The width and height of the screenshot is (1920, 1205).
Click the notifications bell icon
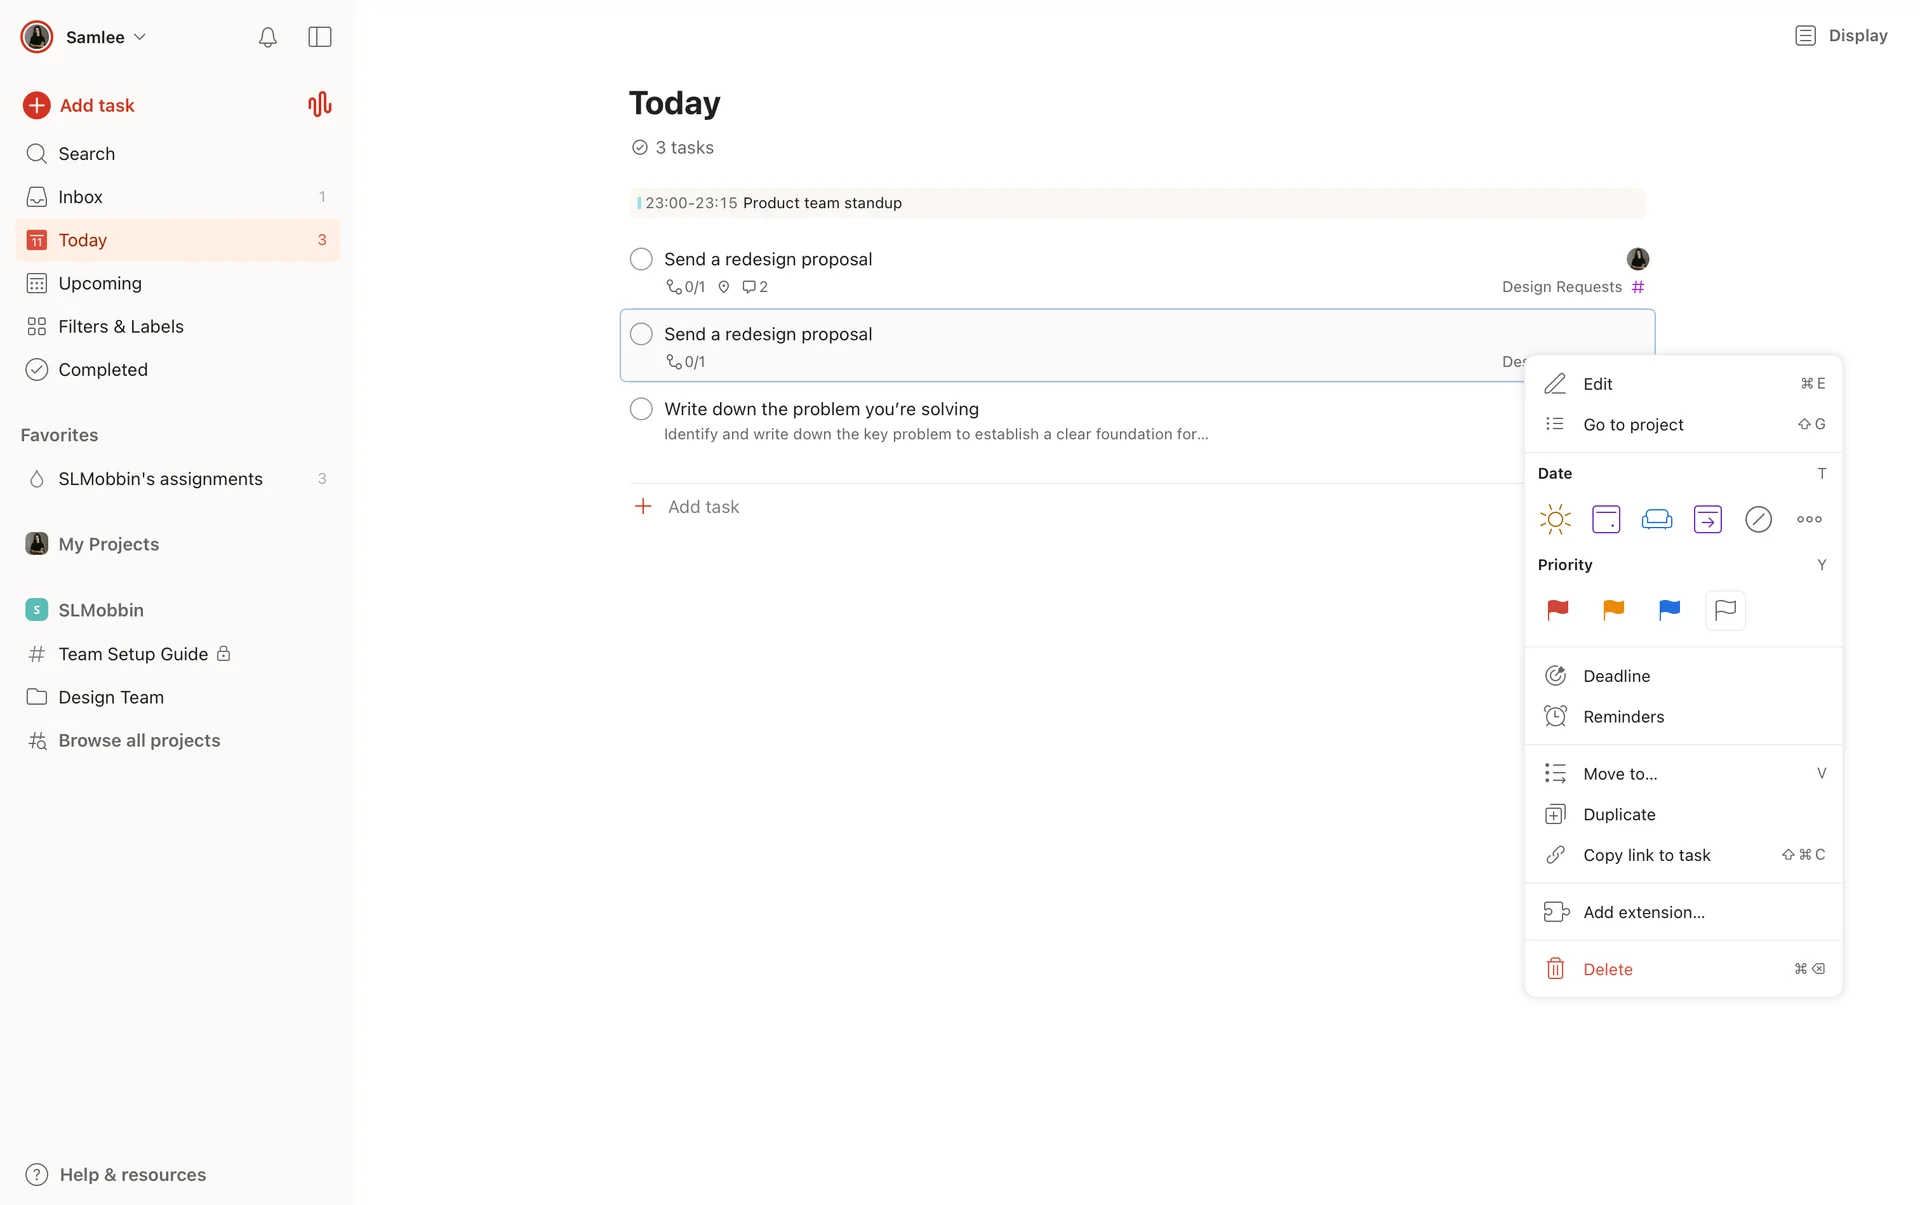[267, 37]
